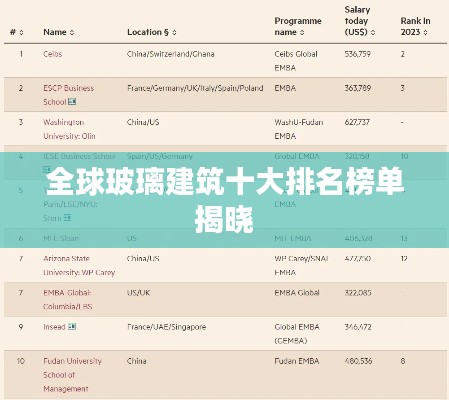Select the salary value in Arizona State row
The width and height of the screenshot is (449, 400).
[358, 259]
